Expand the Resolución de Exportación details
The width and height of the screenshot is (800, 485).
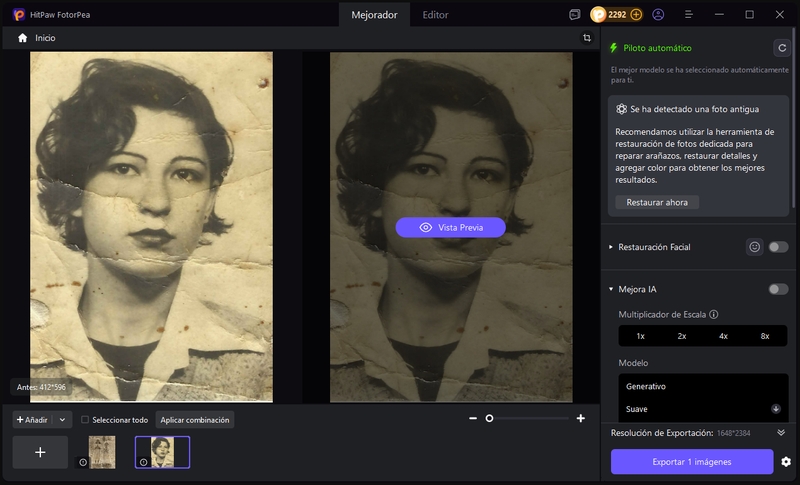pyautogui.click(x=781, y=432)
